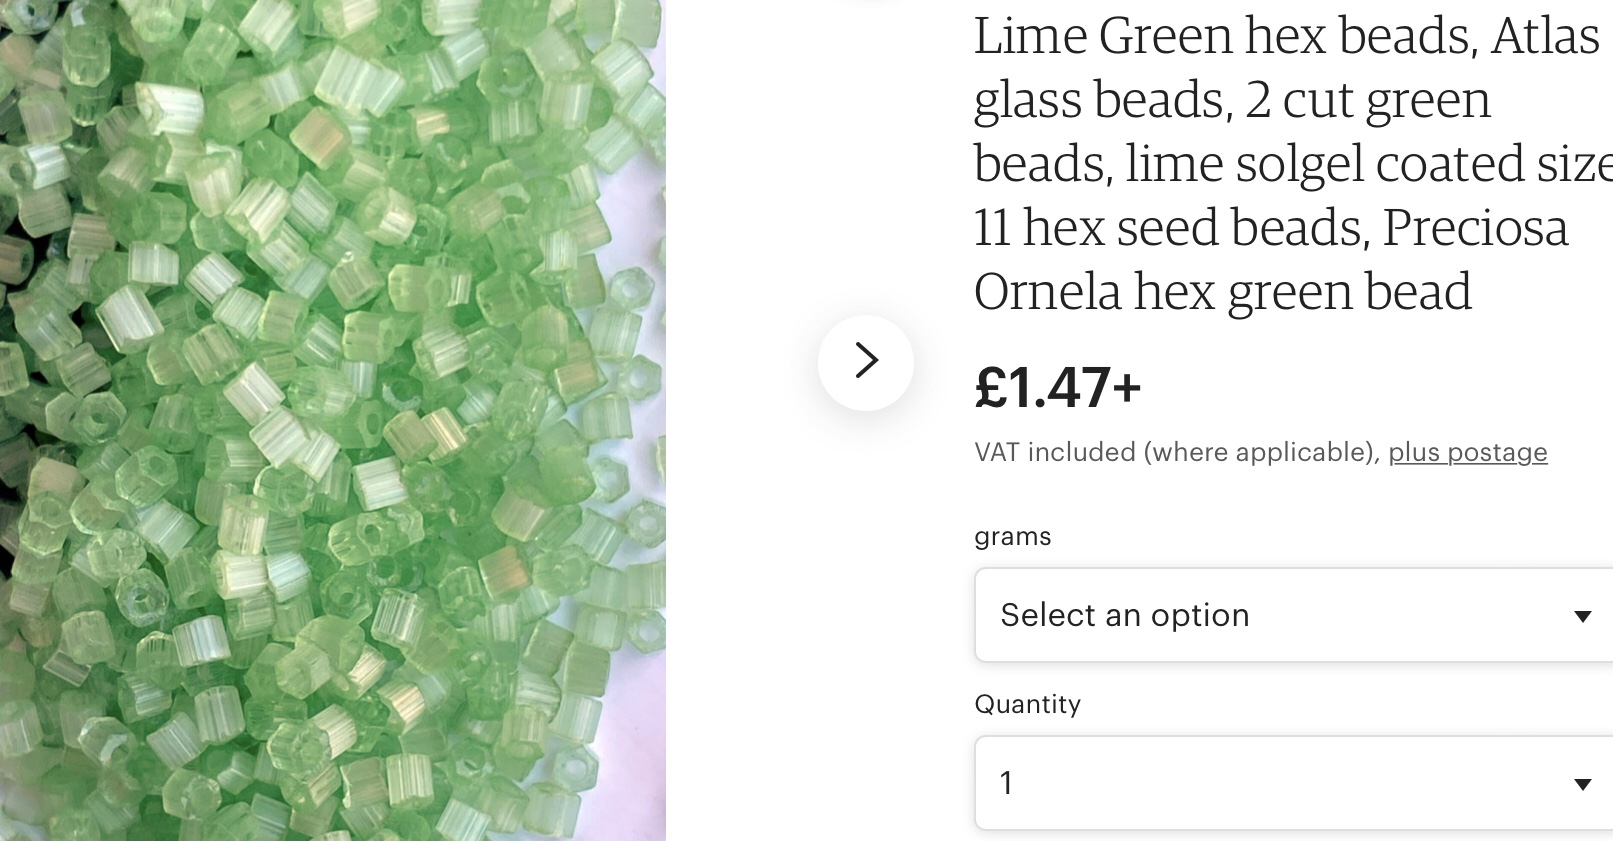Image resolution: width=1613 pixels, height=841 pixels.
Task: Click 'Preciosa' in the product title
Action: (x=1475, y=228)
